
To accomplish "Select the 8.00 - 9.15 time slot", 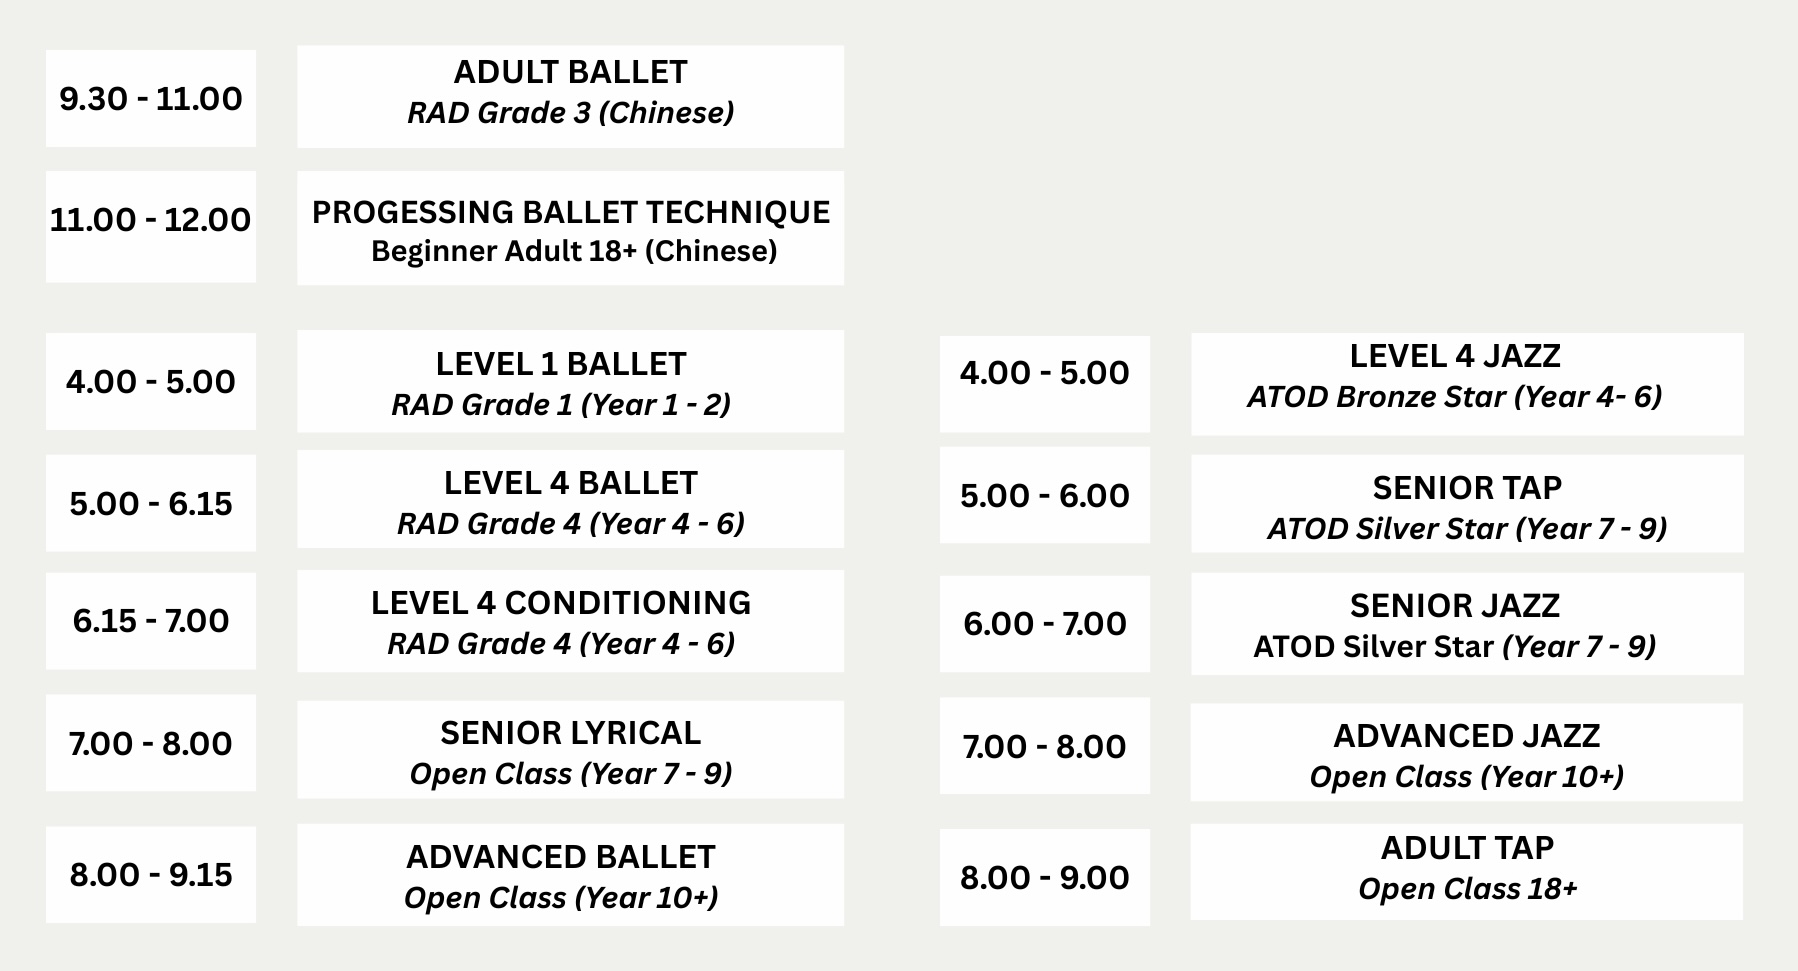I will click(x=151, y=874).
